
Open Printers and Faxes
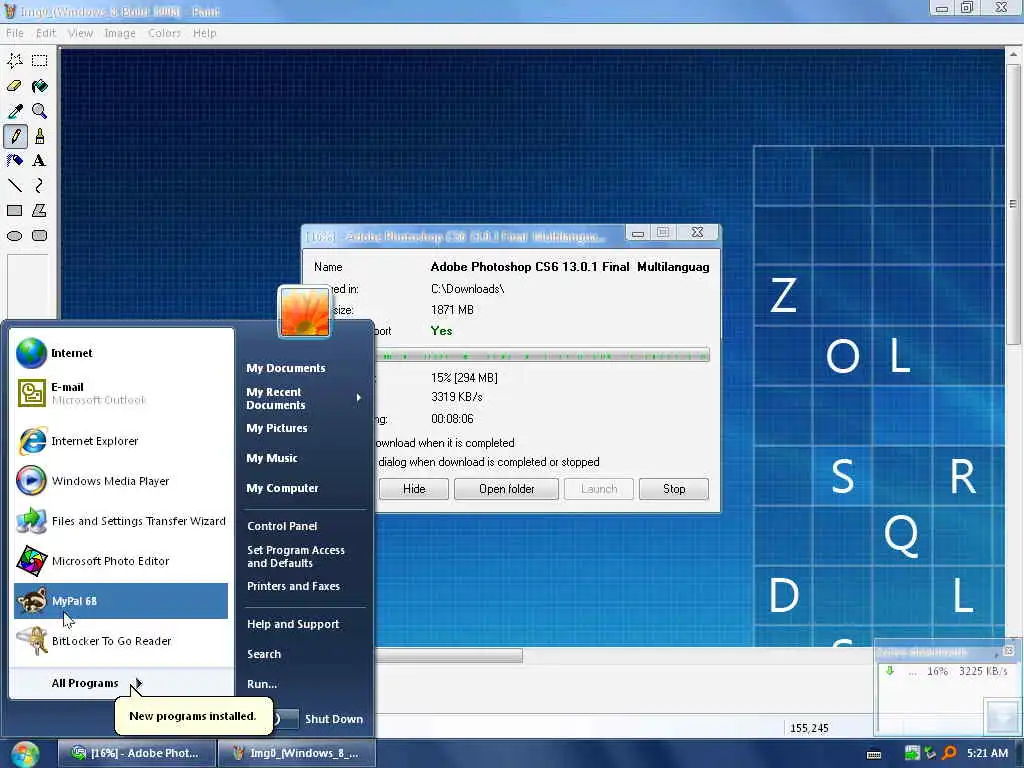[x=293, y=586]
